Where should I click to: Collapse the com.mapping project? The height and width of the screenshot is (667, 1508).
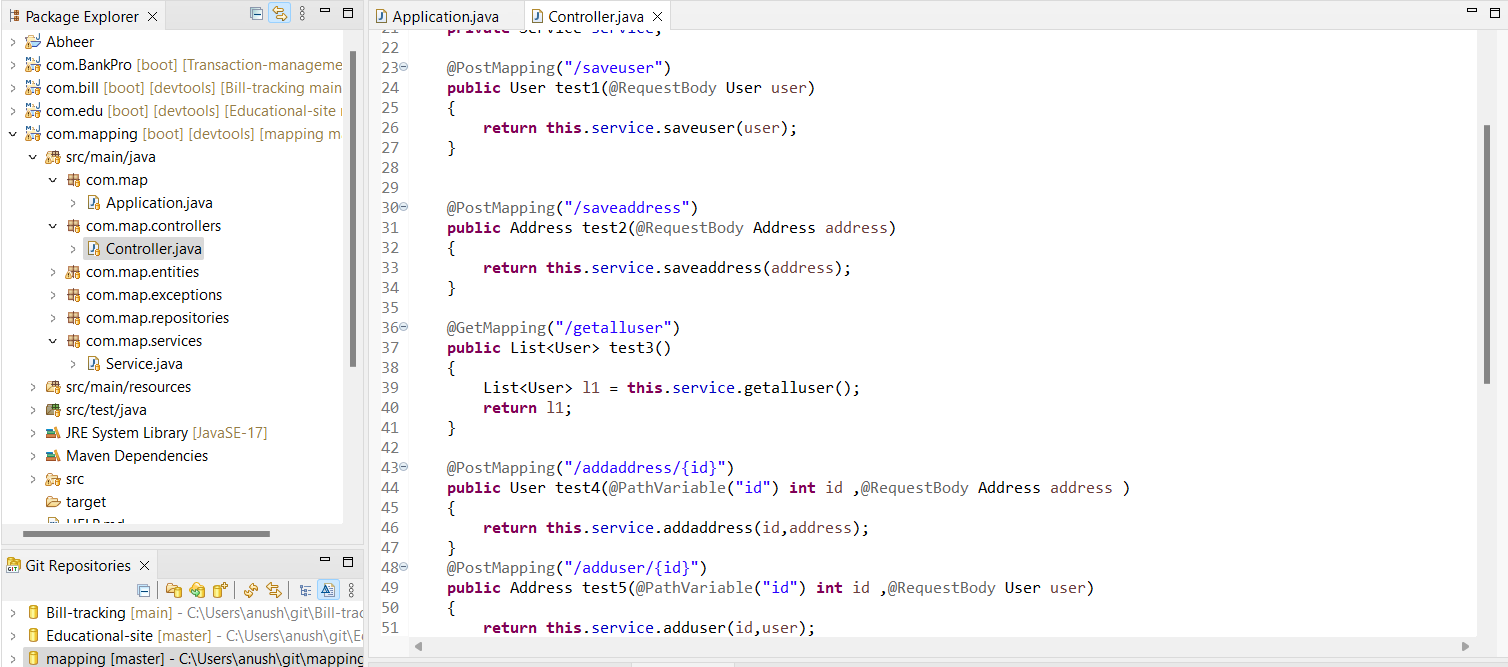10,133
